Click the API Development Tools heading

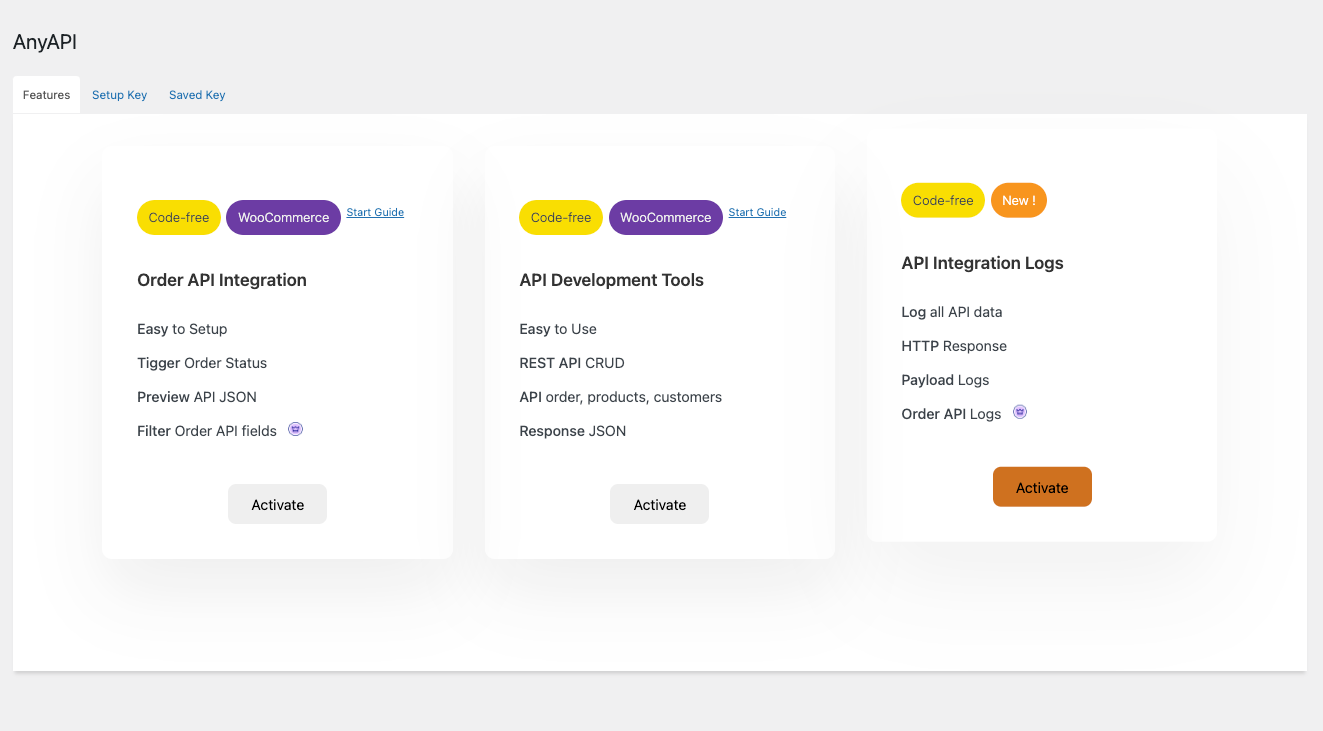[611, 280]
